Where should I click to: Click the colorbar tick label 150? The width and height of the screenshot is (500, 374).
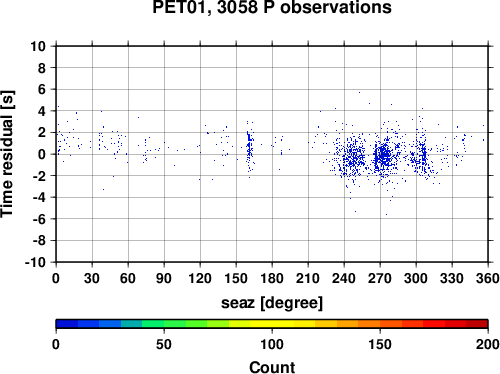380,344
